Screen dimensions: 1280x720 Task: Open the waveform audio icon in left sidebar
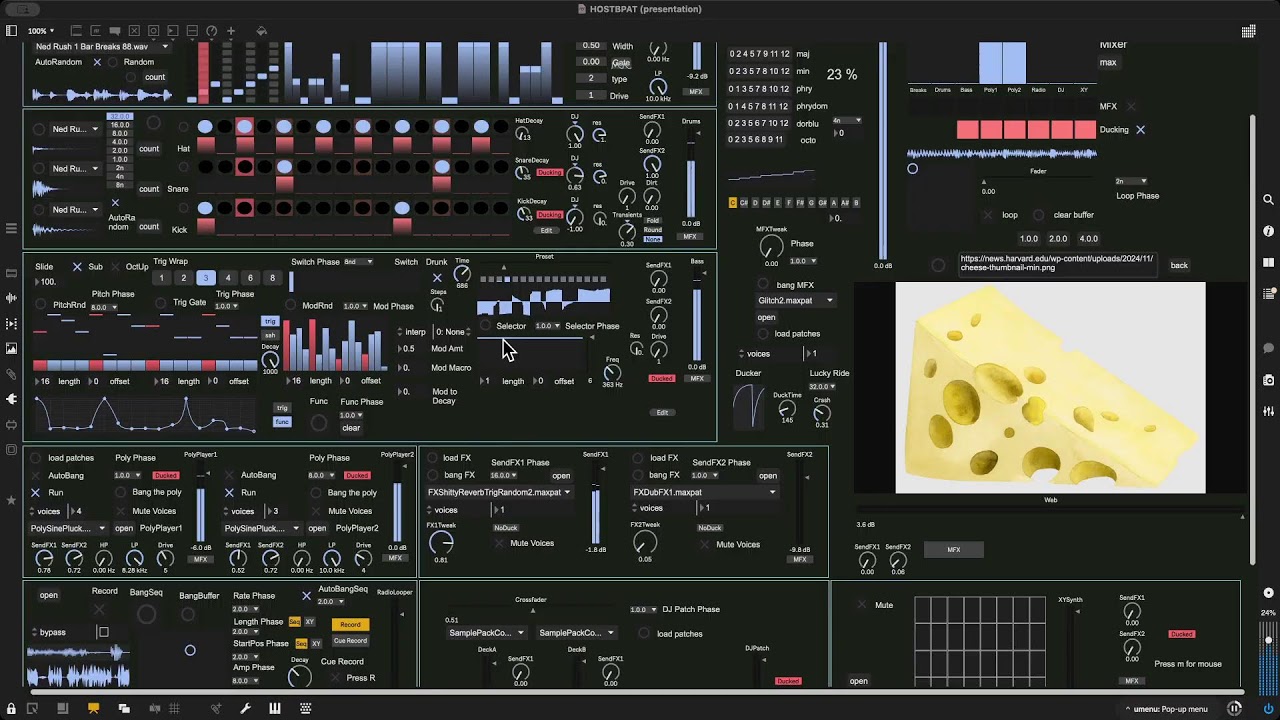(11, 298)
